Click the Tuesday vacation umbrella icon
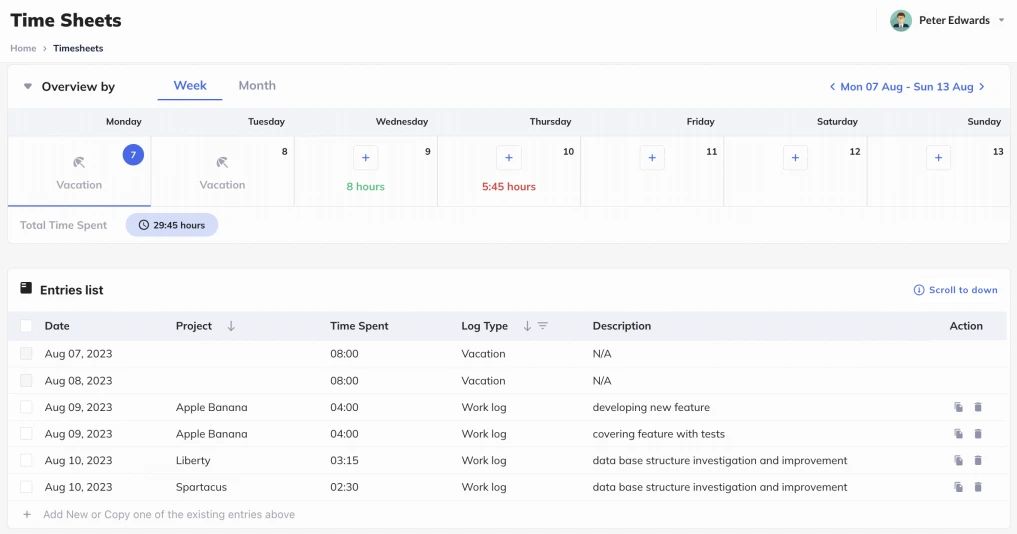This screenshot has width=1017, height=534. click(x=222, y=162)
